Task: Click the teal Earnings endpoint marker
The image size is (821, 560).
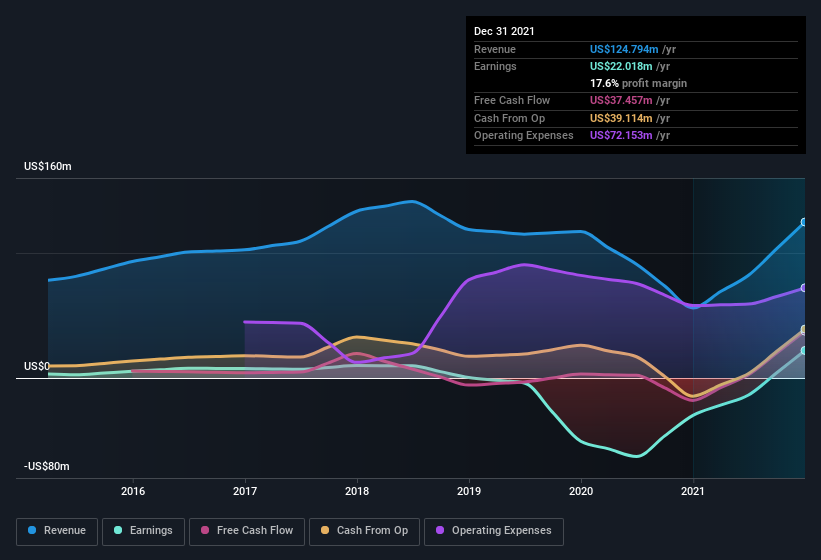Action: (804, 351)
